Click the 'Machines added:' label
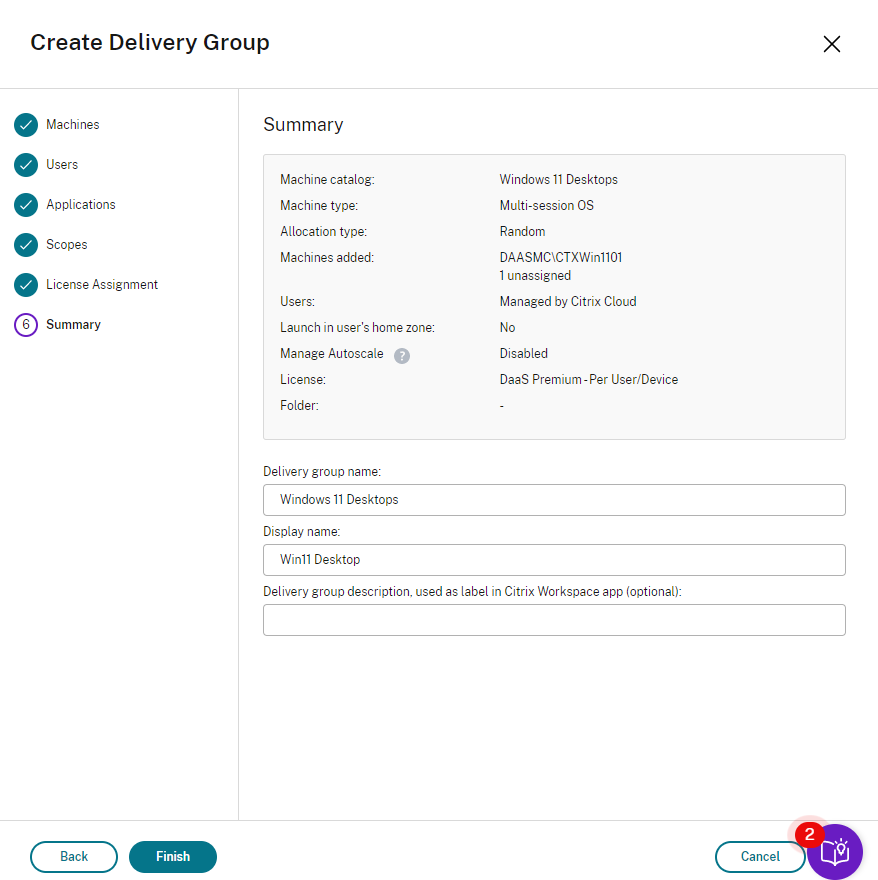 click(x=327, y=258)
